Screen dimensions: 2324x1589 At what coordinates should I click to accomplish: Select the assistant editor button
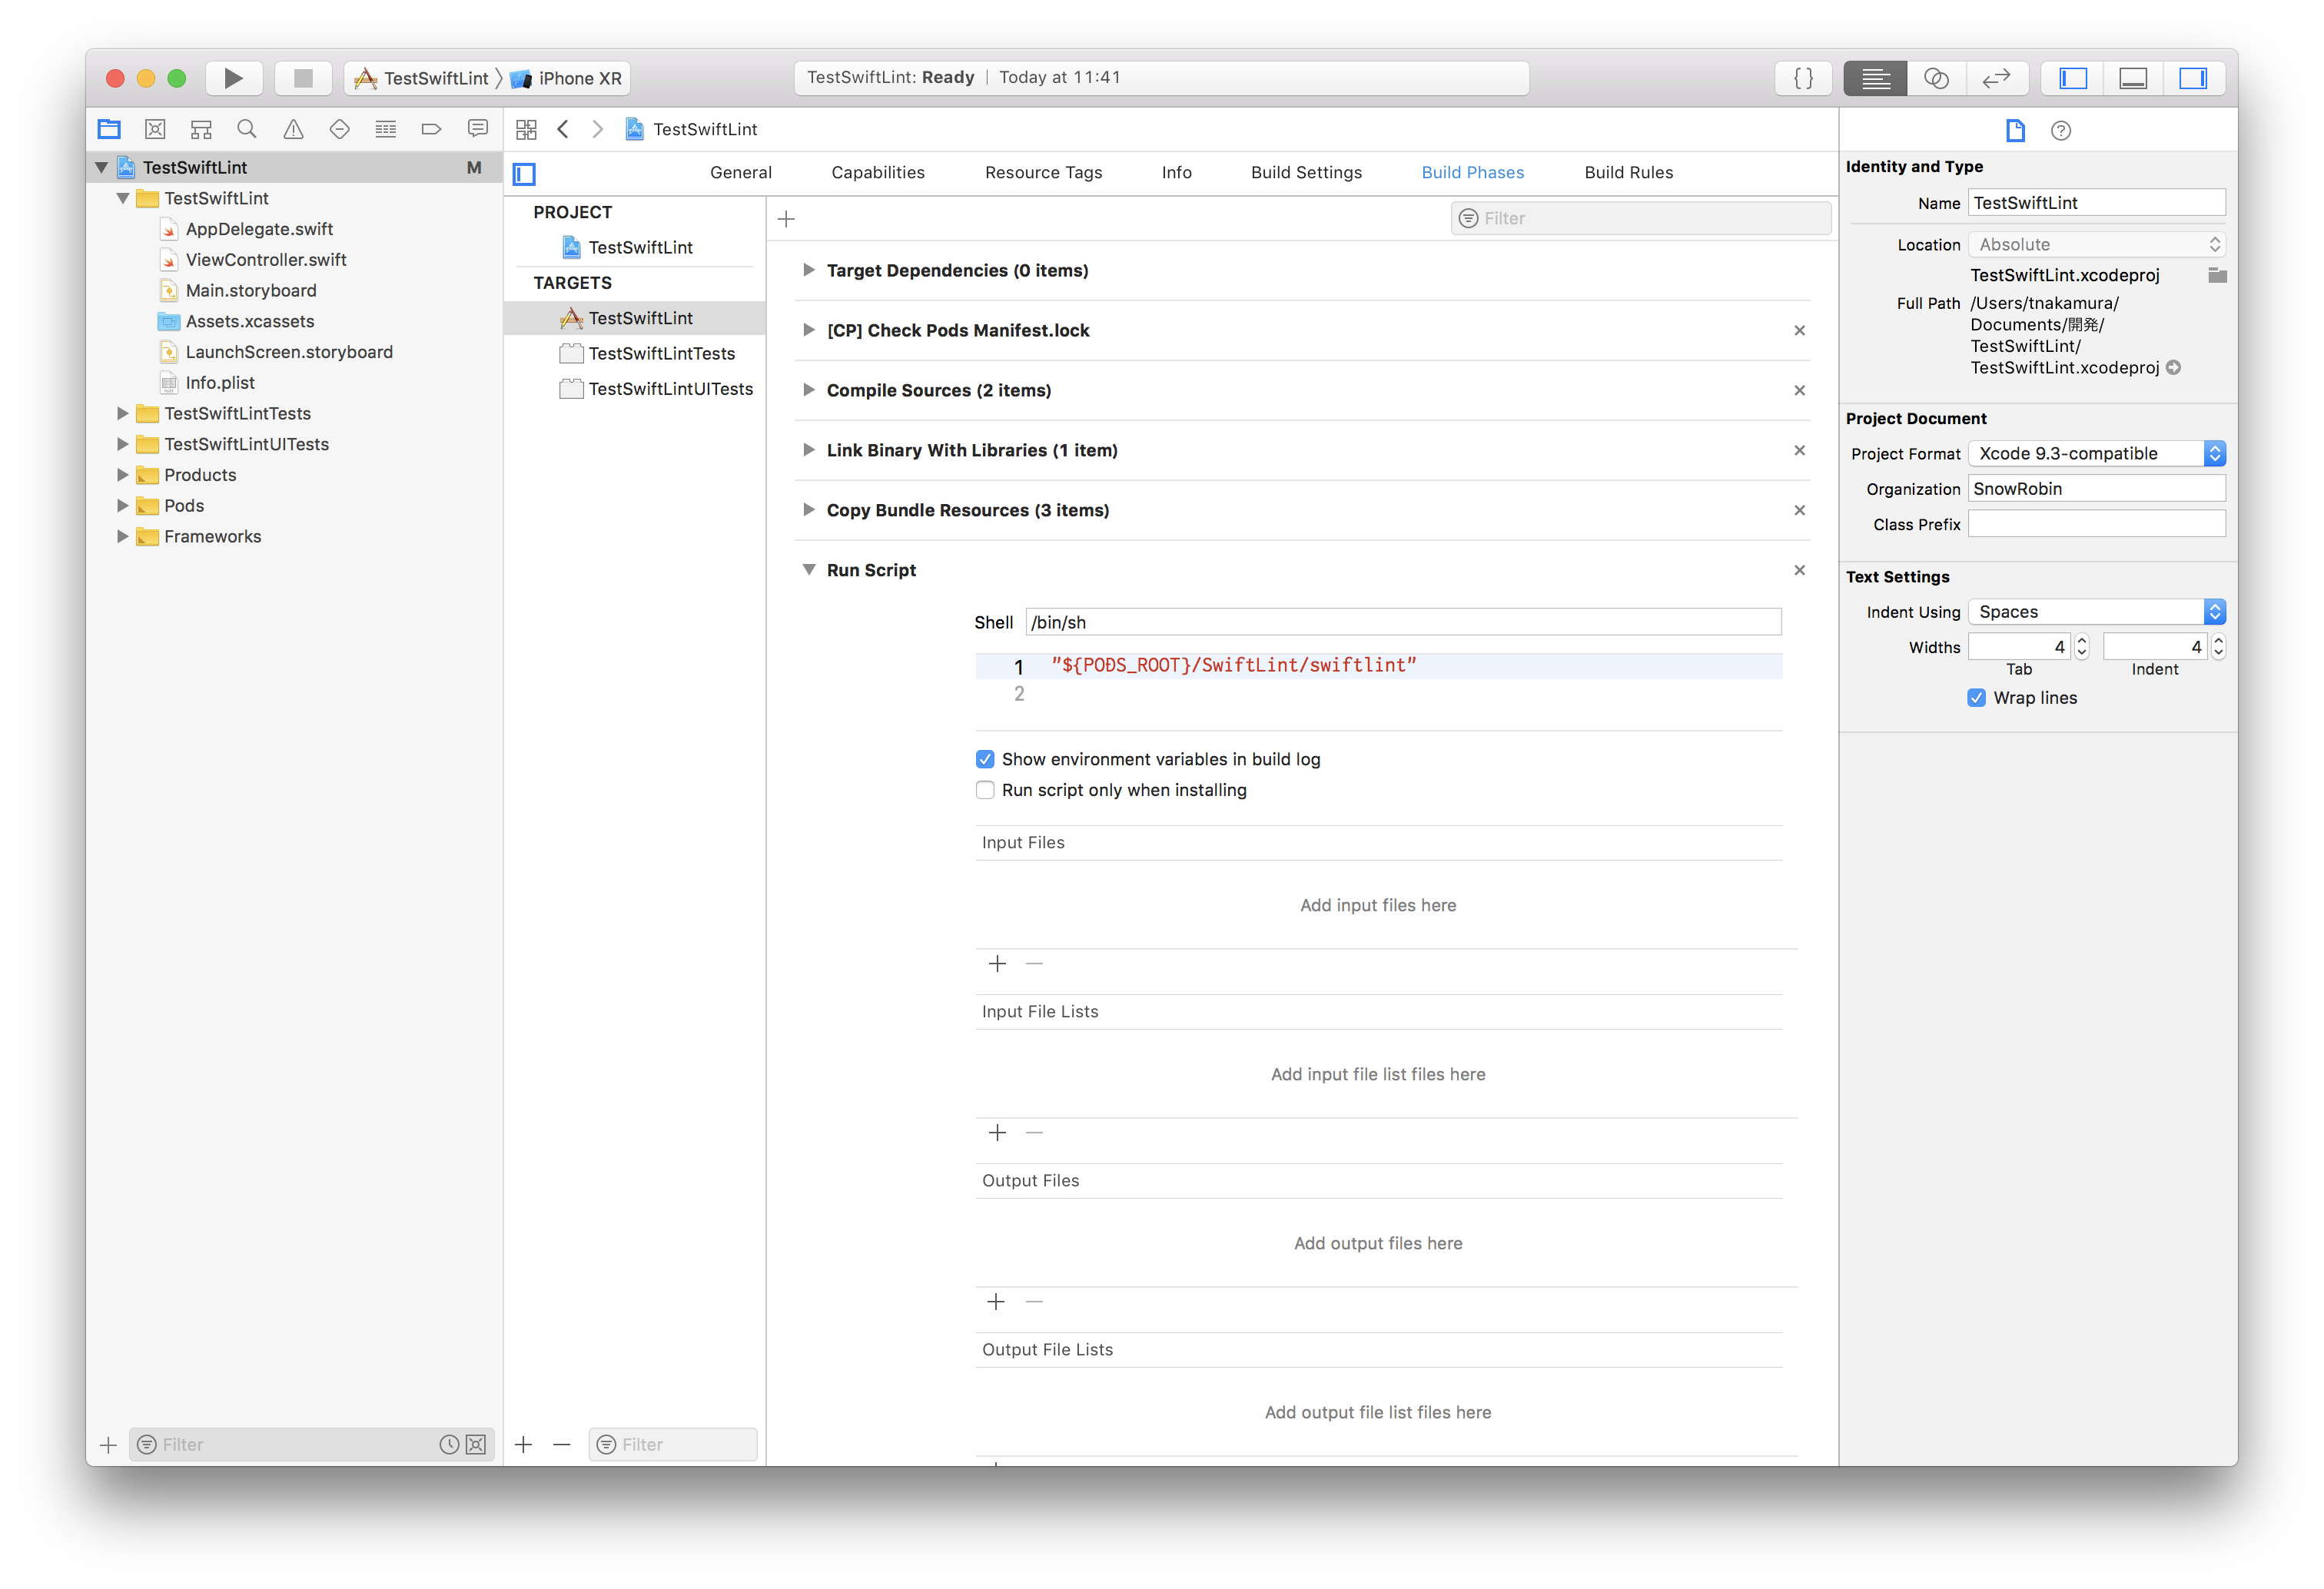(x=1936, y=78)
